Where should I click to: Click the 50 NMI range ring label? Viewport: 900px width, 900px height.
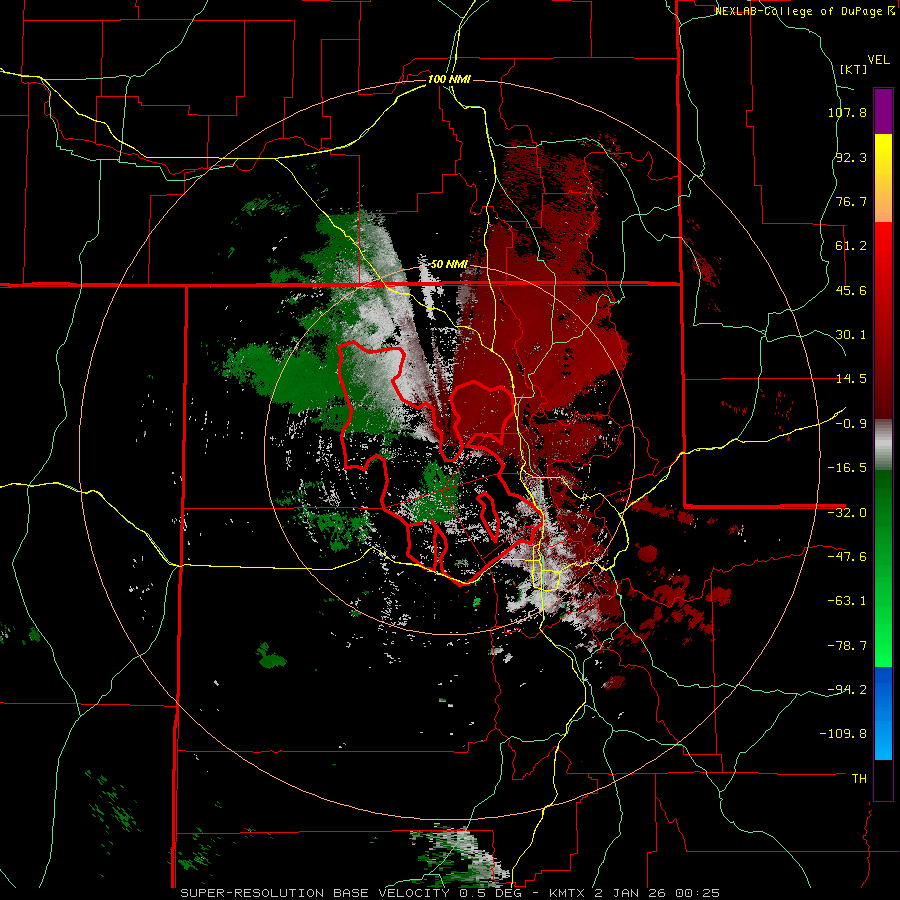(x=449, y=264)
